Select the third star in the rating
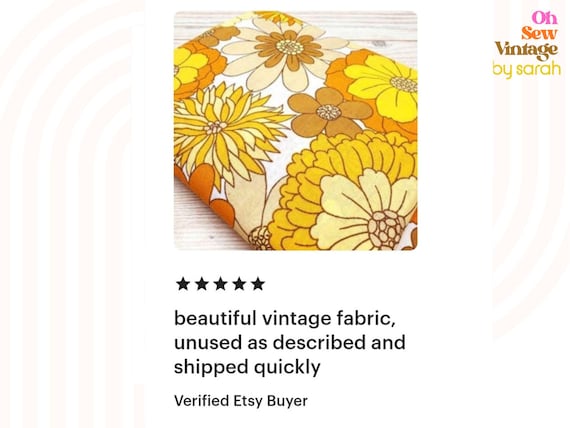570x428 pixels. 220,284
